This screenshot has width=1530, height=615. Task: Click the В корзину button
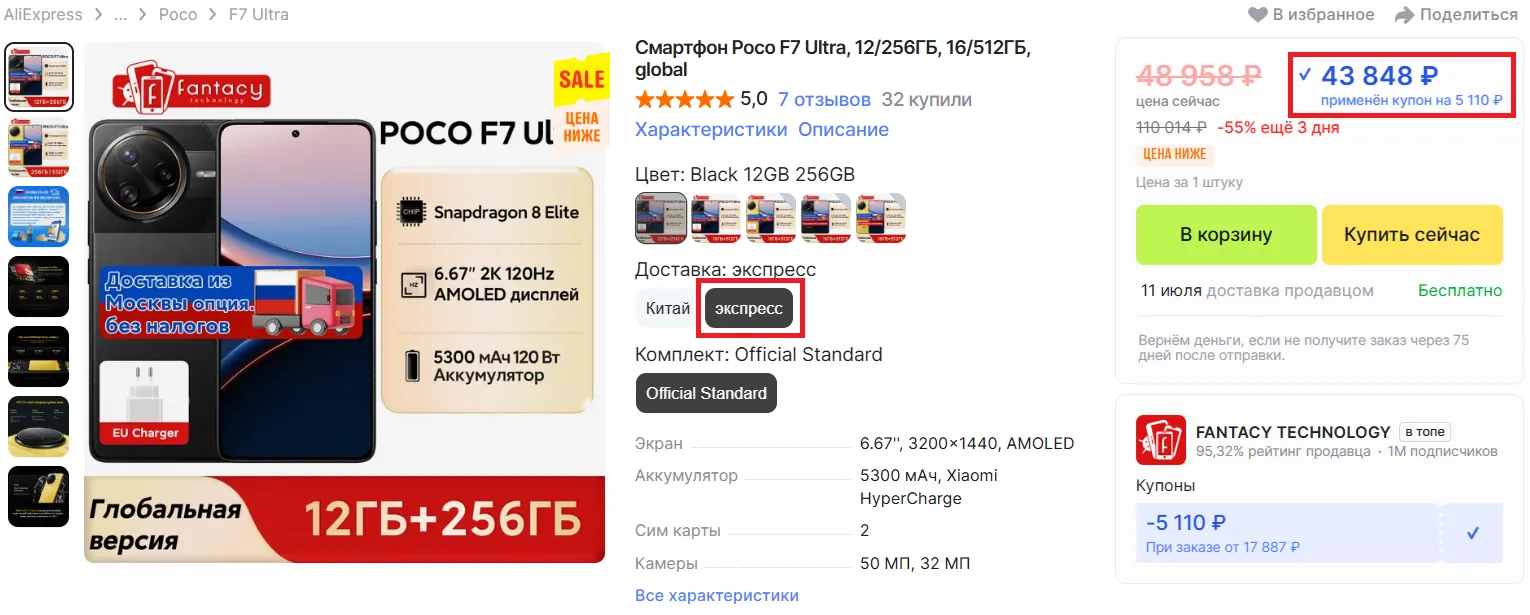tap(1226, 235)
